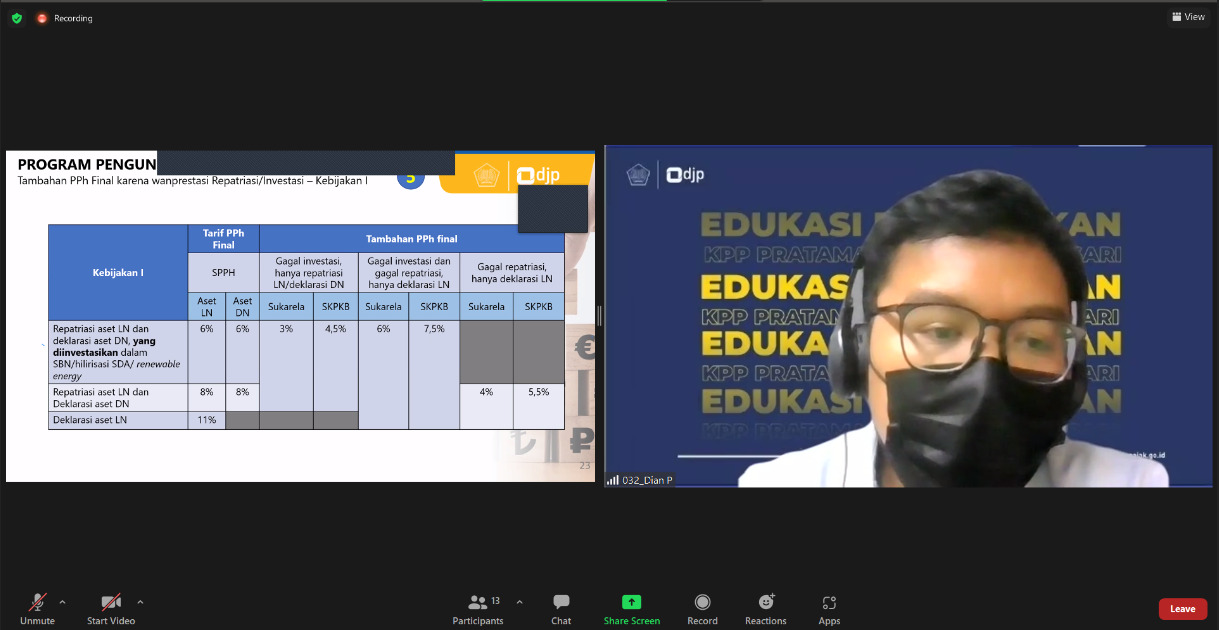Click signal strength icon beside 032_Dian P
This screenshot has height=630, width=1219.
pyautogui.click(x=613, y=481)
